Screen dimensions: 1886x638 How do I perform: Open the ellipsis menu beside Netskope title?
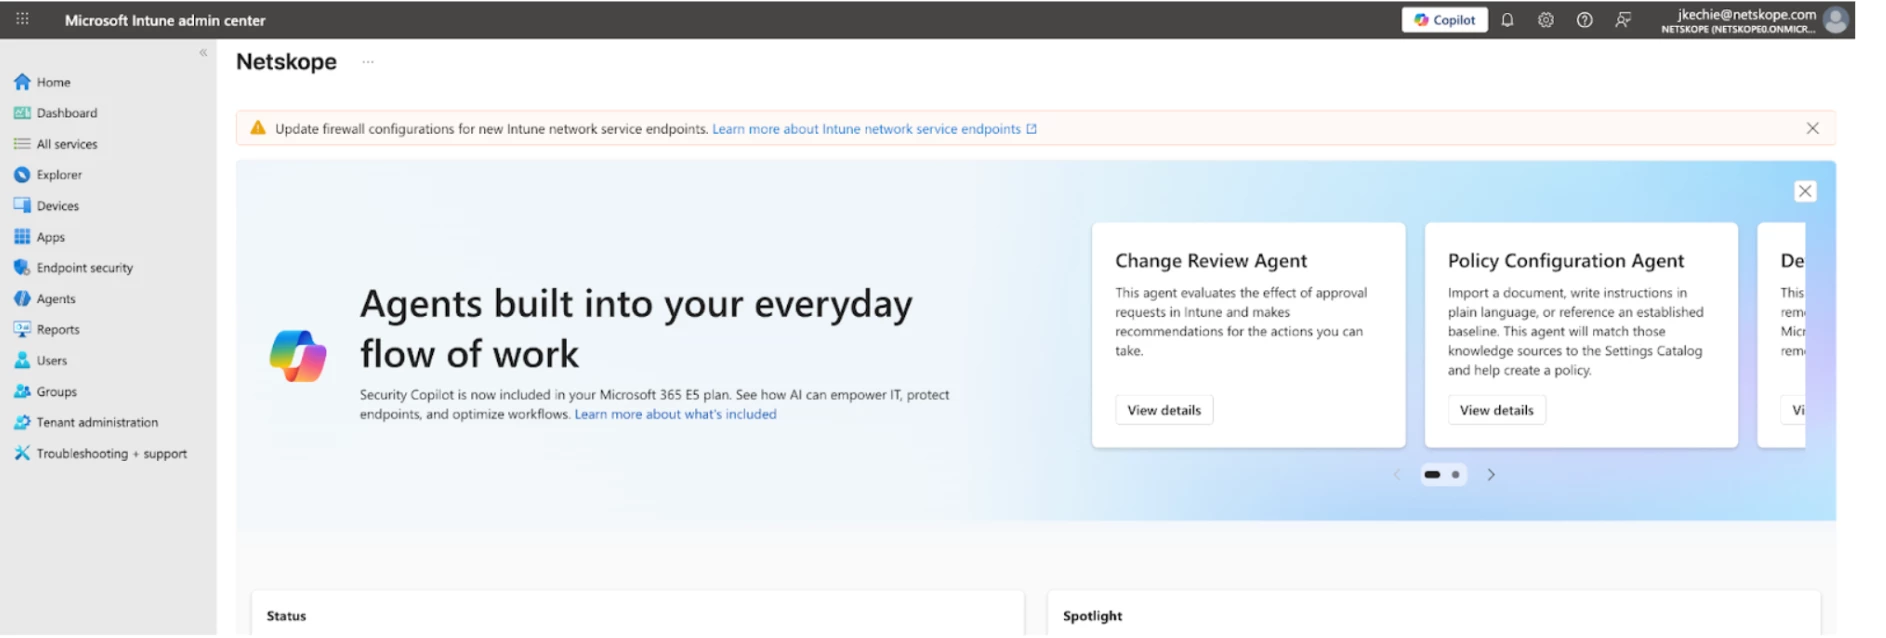(368, 62)
